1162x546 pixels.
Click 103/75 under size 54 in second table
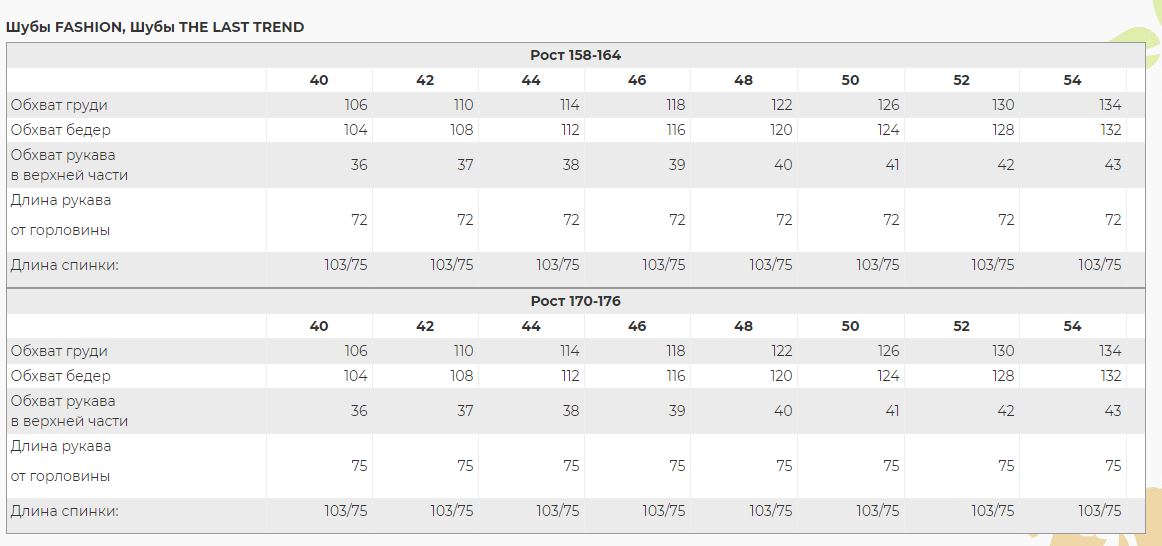(1100, 510)
